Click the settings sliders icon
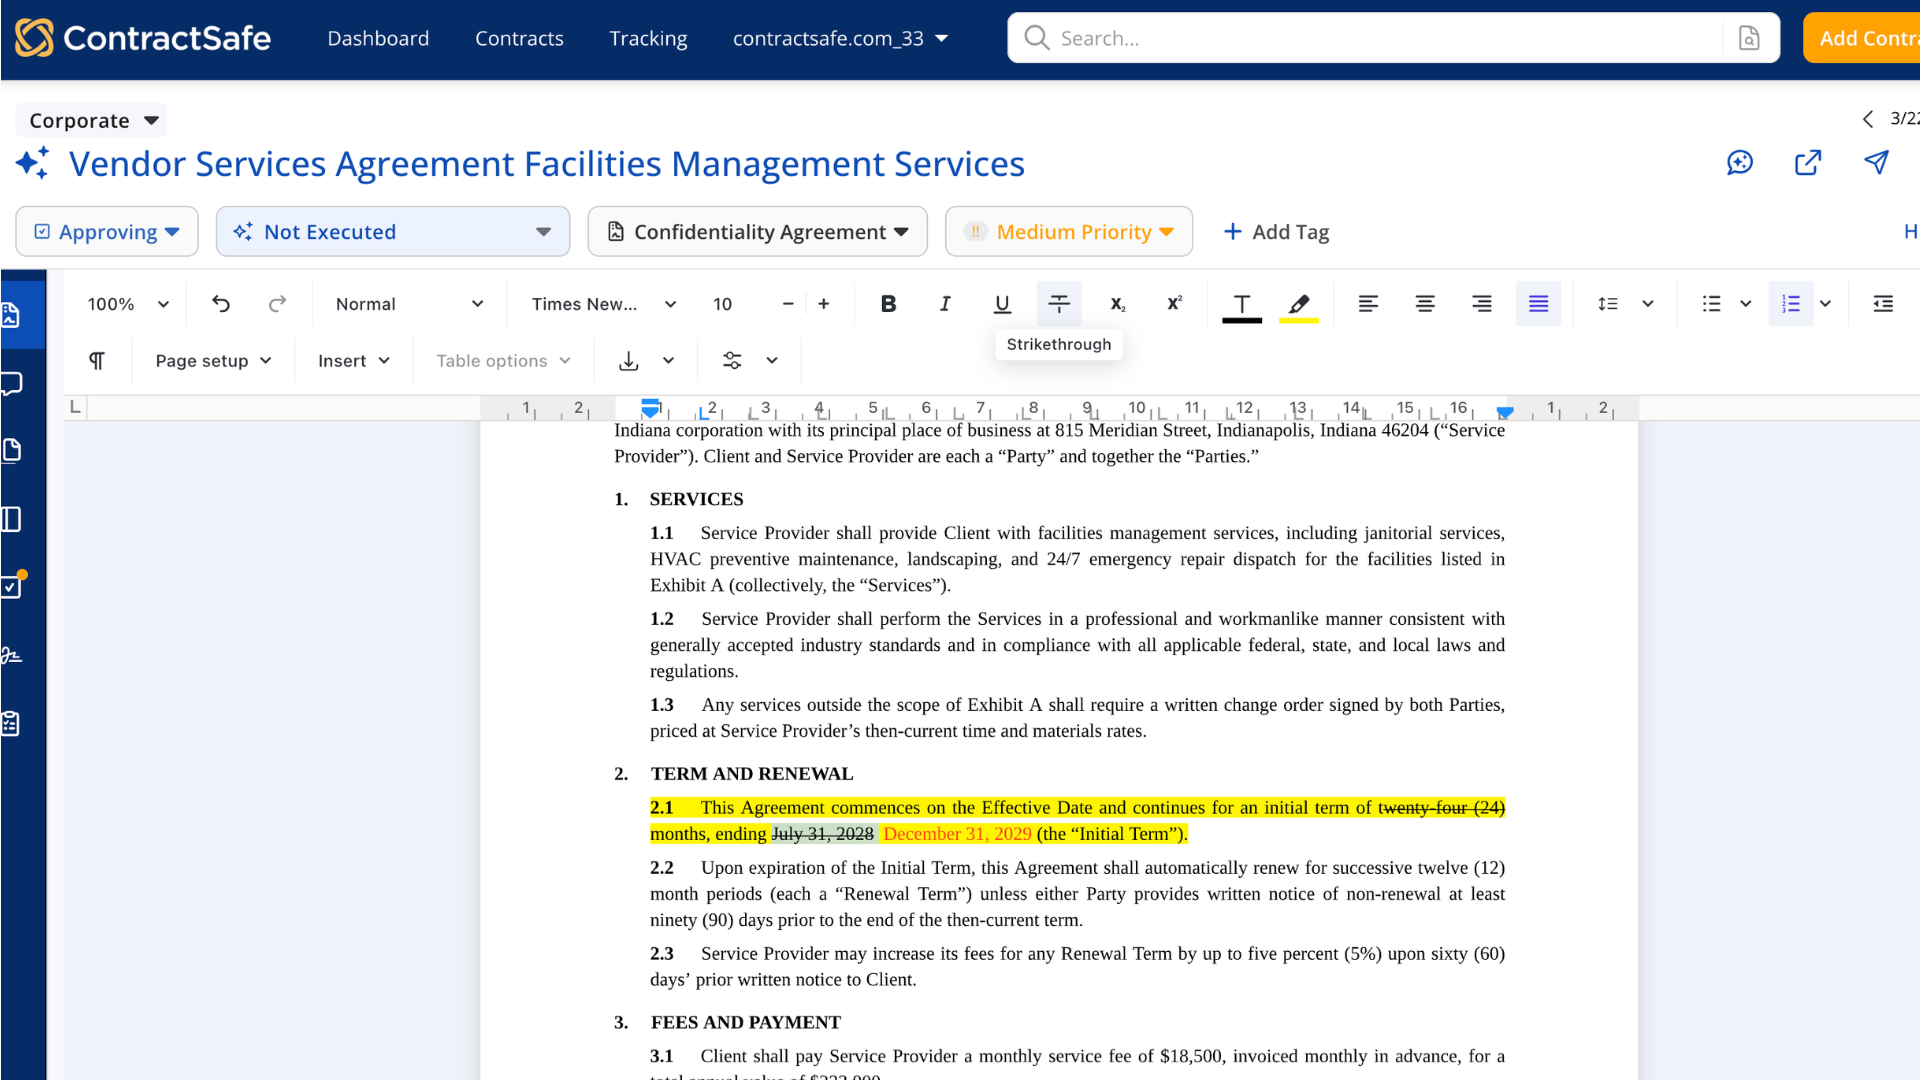Screen dimensions: 1920x1080 (x=733, y=361)
